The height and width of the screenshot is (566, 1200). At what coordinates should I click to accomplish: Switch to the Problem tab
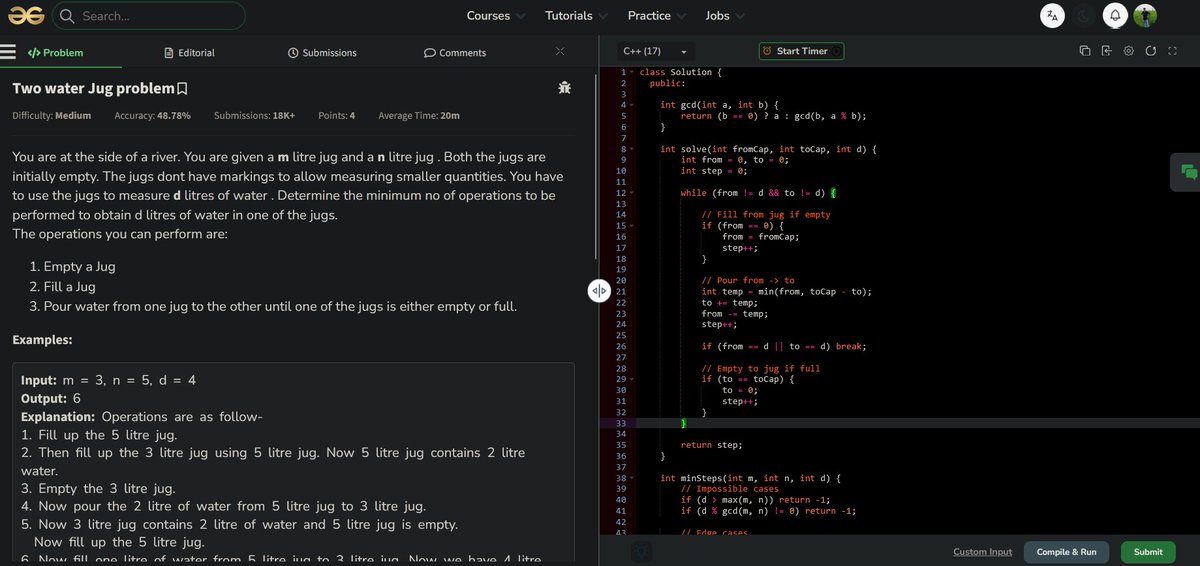tap(55, 52)
